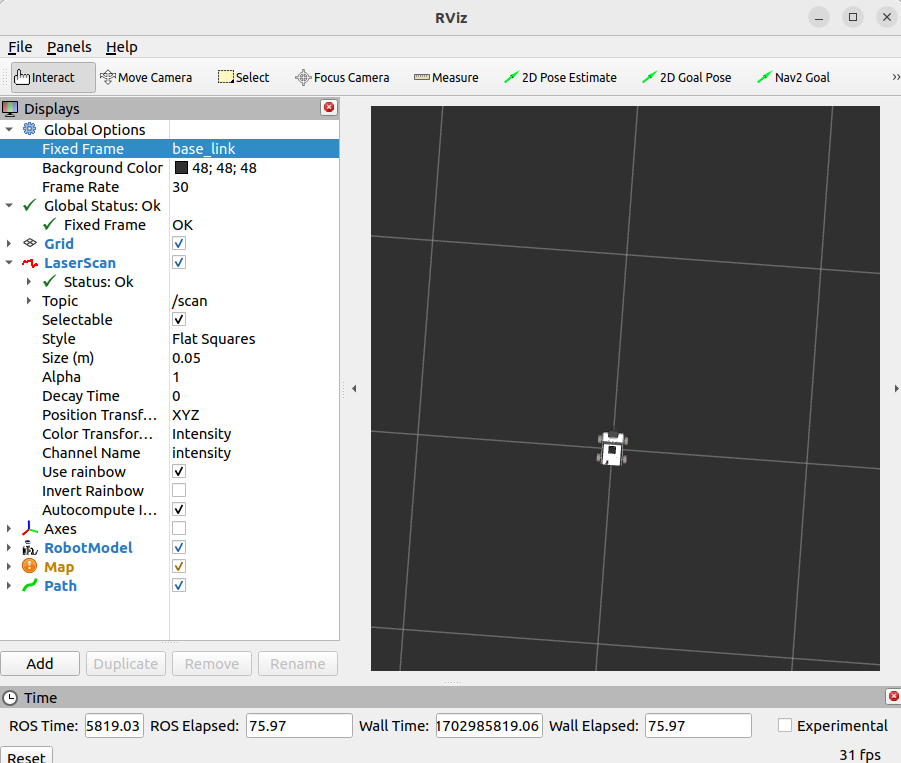Click the LaserScan red wave icon
Image resolution: width=901 pixels, height=763 pixels.
pyautogui.click(x=30, y=263)
